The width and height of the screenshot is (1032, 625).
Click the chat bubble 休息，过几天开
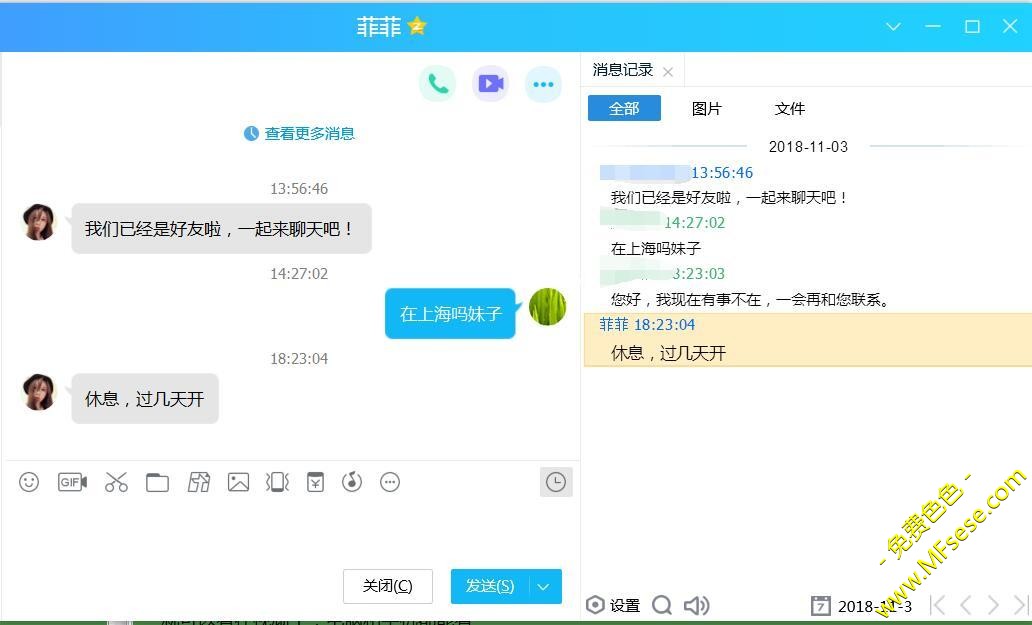[x=145, y=399]
